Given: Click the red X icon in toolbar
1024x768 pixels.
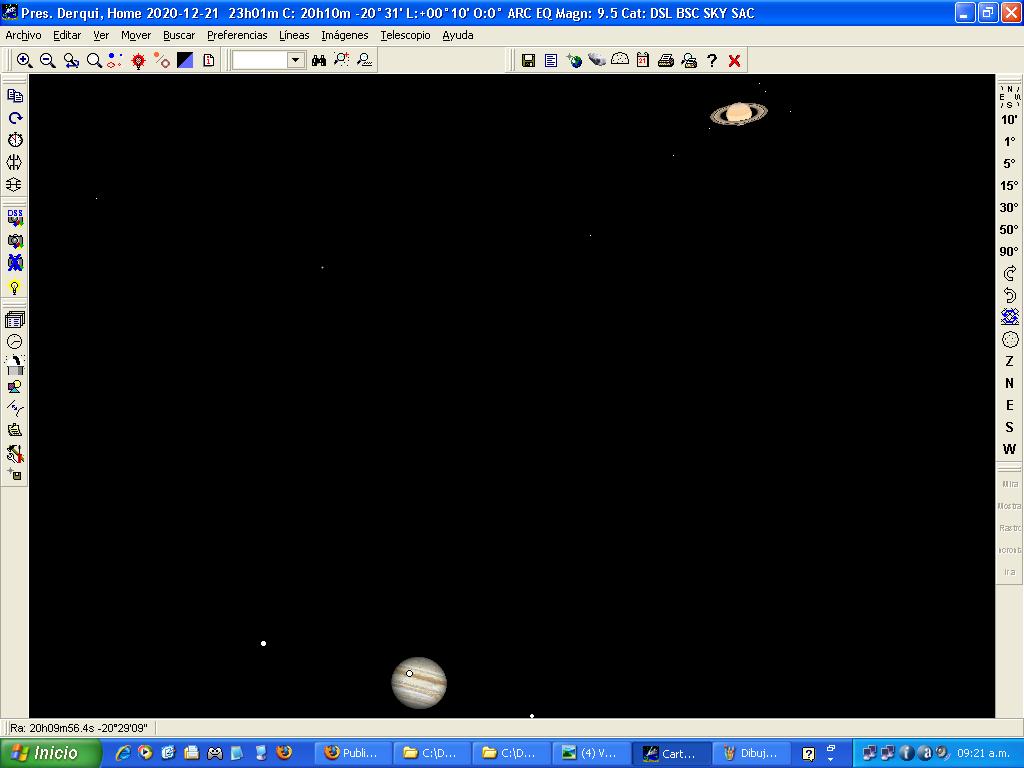Looking at the screenshot, I should 735,60.
